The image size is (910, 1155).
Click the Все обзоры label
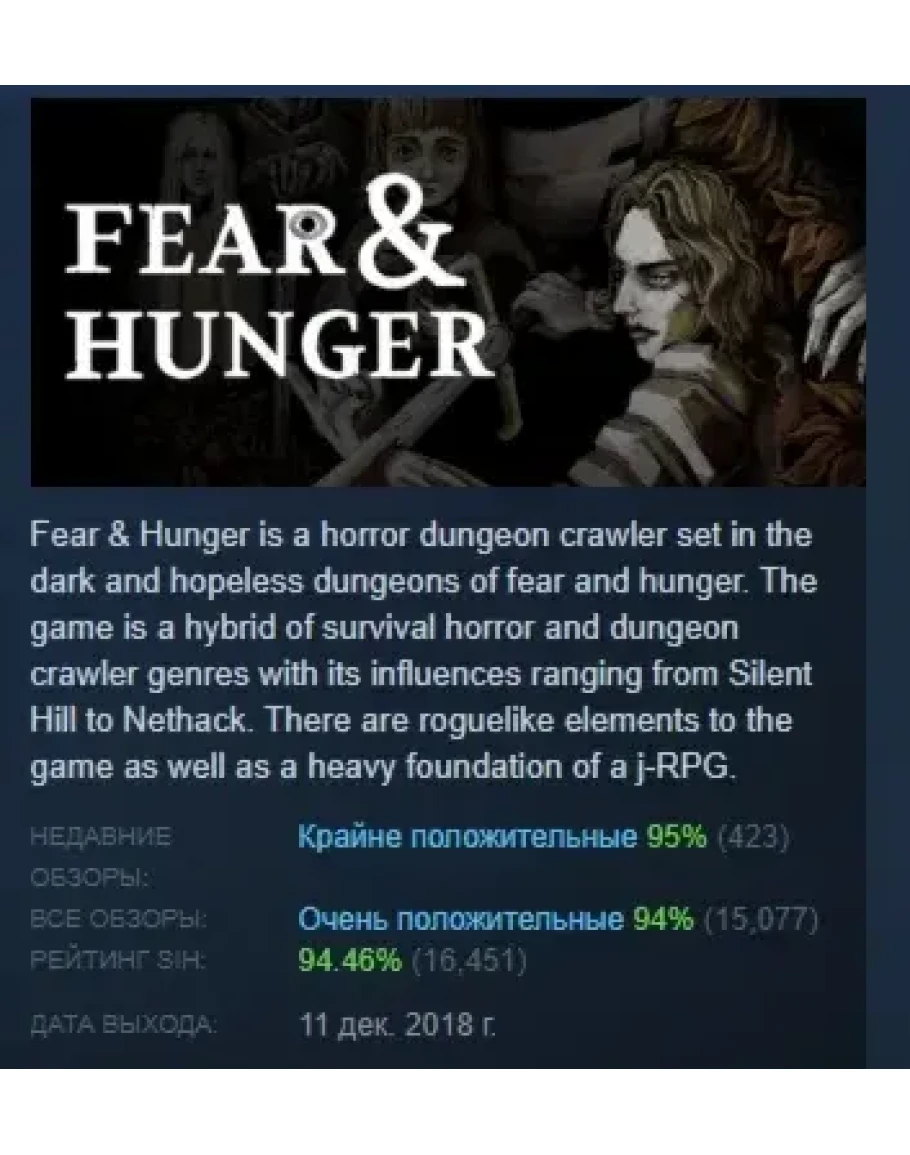[119, 920]
